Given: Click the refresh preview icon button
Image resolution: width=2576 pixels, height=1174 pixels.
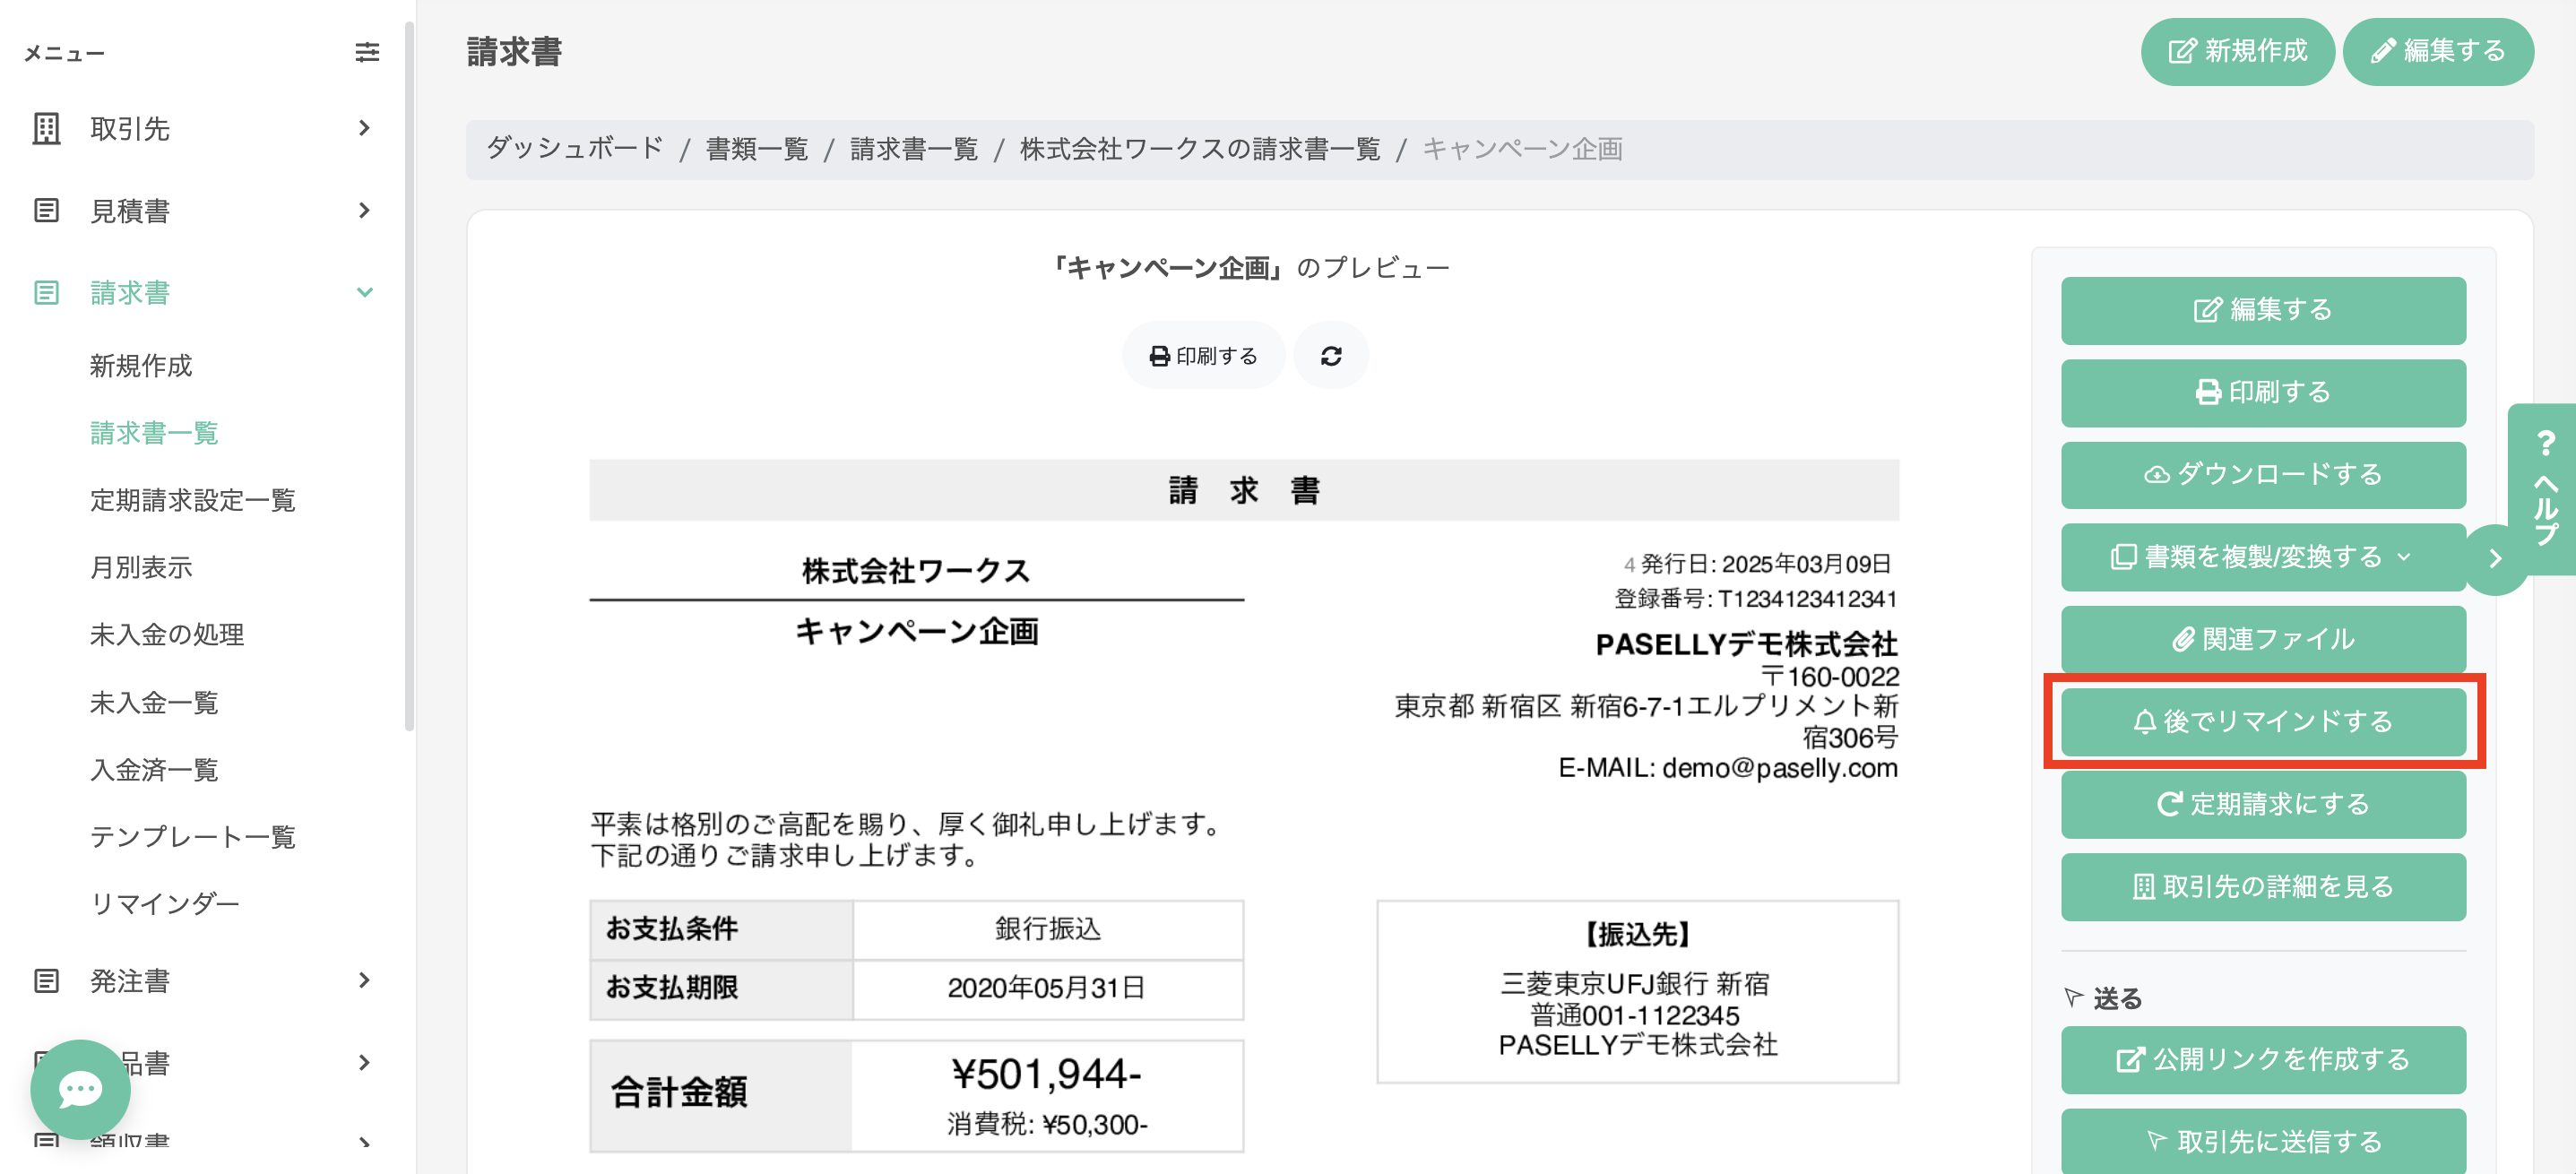Looking at the screenshot, I should tap(1330, 355).
